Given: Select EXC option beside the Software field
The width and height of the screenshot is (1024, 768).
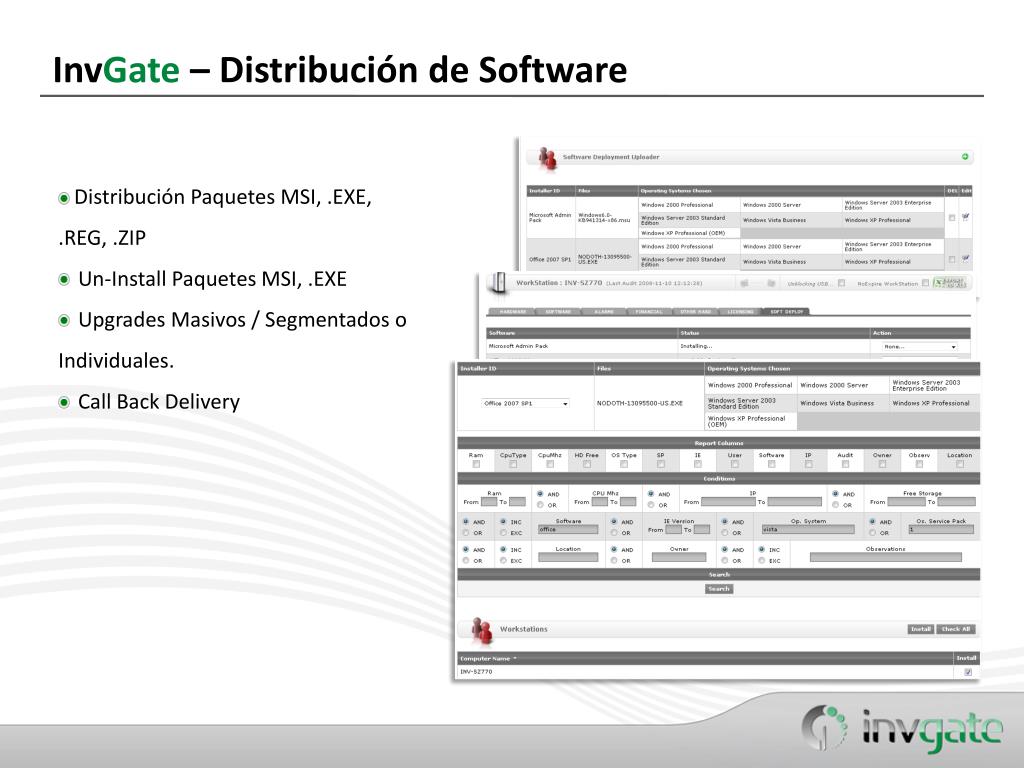Looking at the screenshot, I should (x=503, y=533).
